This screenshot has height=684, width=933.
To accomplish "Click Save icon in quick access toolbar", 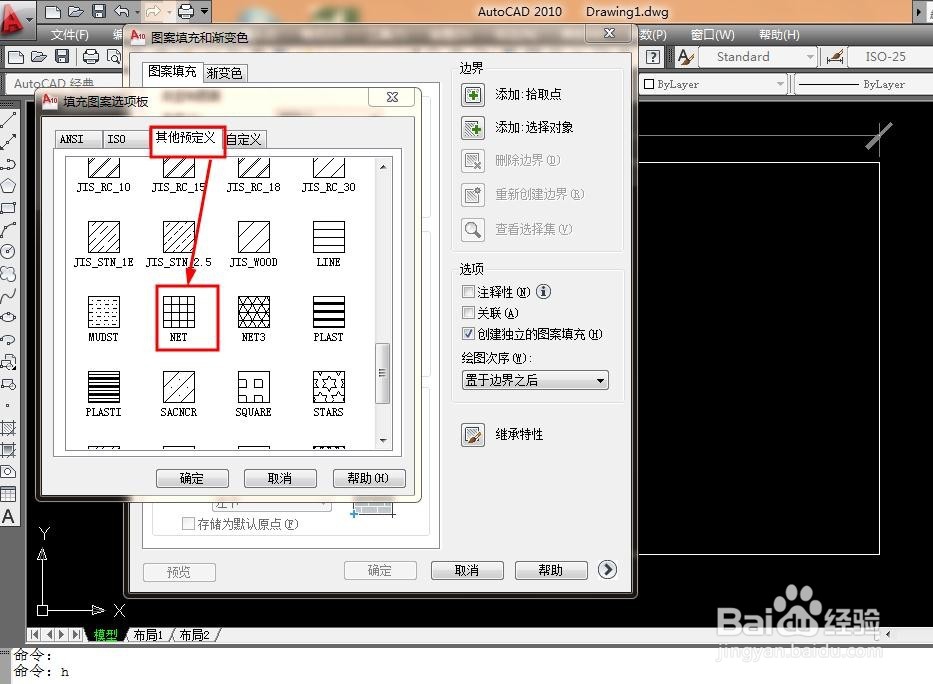I will pyautogui.click(x=99, y=11).
